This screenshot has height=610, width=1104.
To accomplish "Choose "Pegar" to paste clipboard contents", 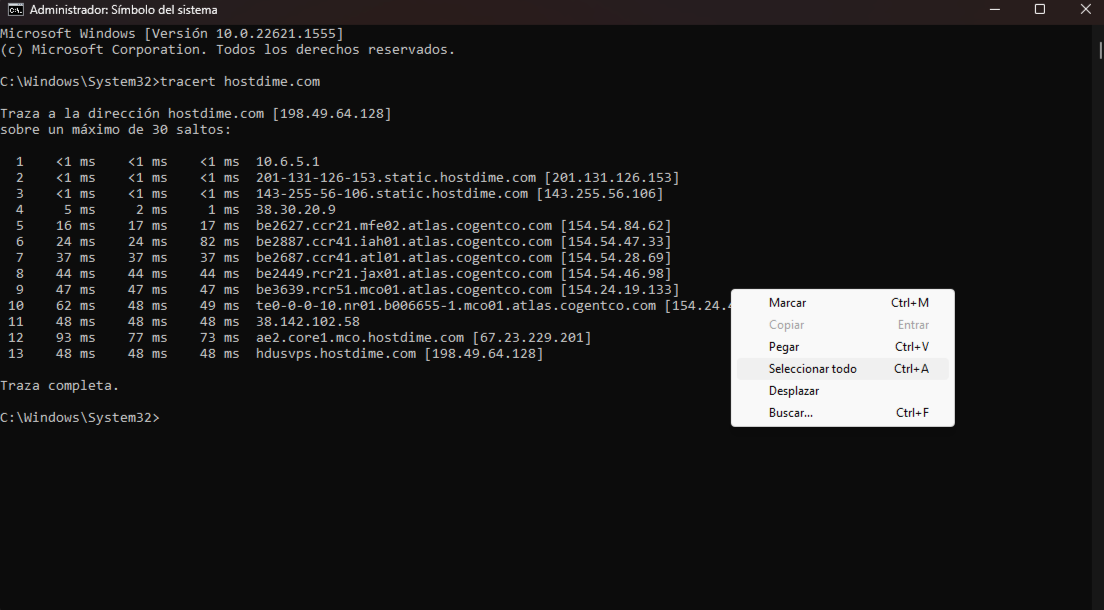I will [784, 346].
